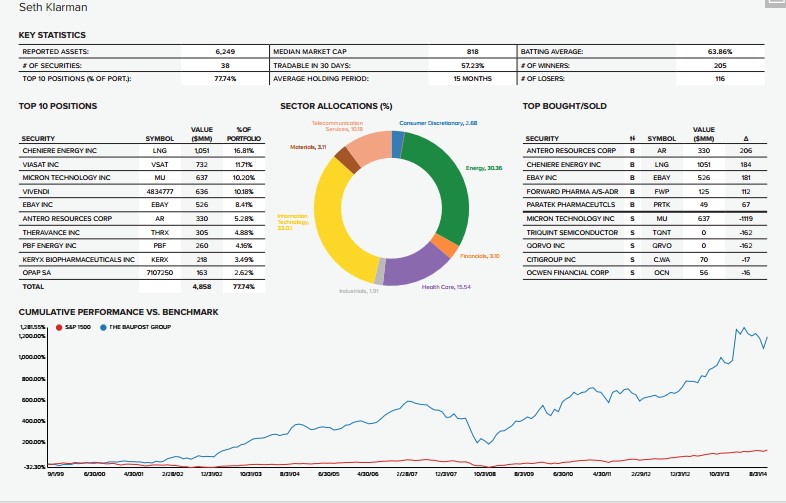Select the FORWARD PHARMA A/S-ADR row

coord(645,192)
